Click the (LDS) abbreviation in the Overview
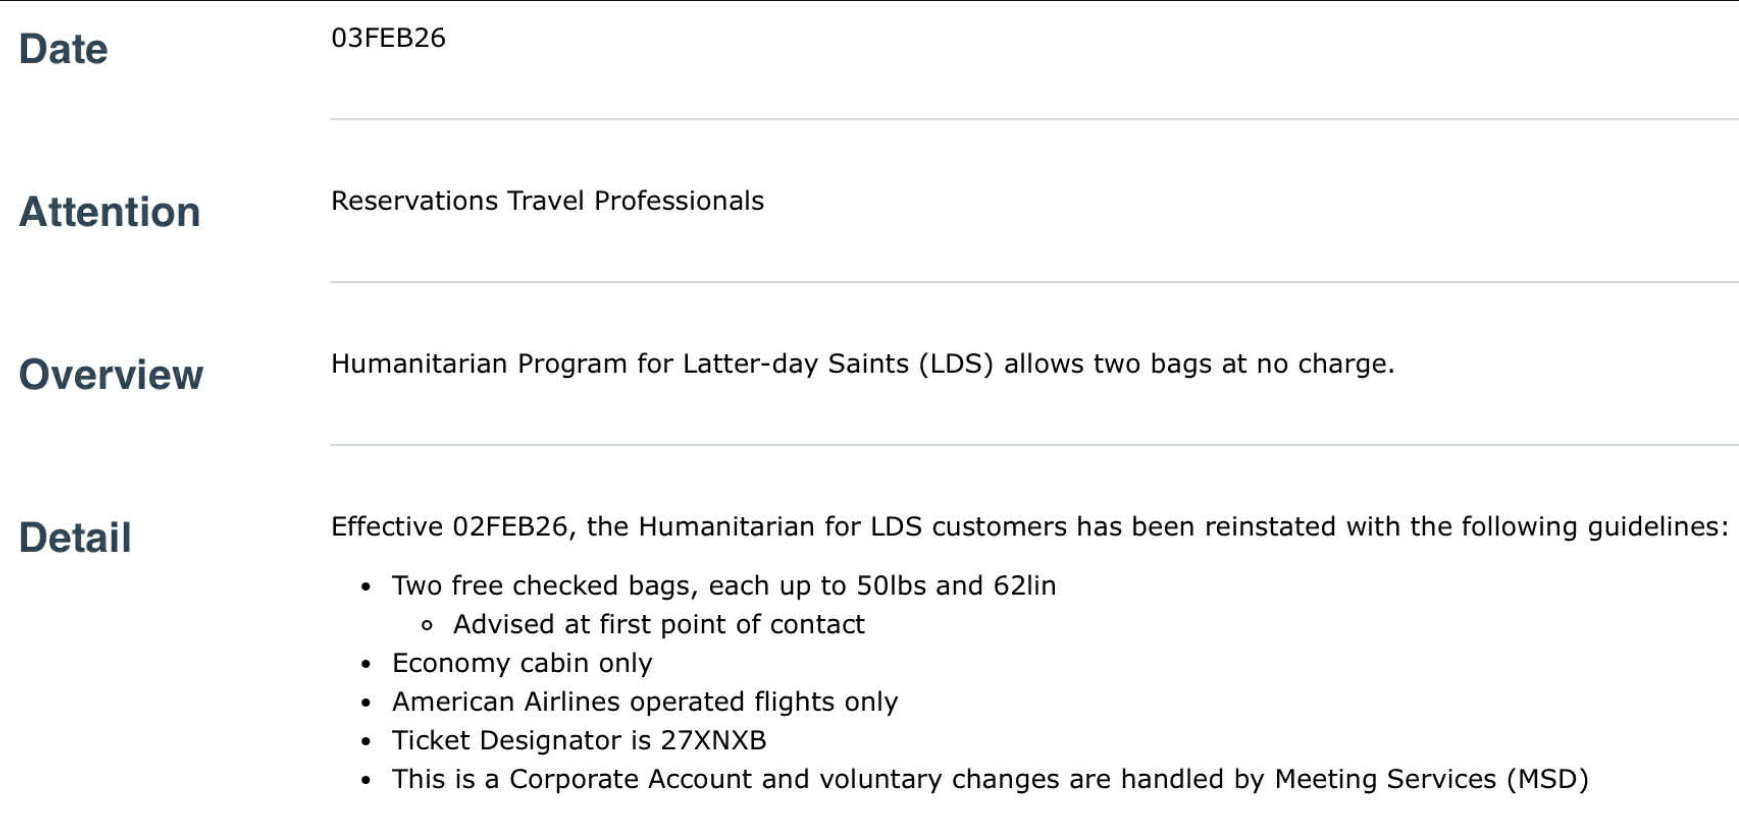 [956, 364]
